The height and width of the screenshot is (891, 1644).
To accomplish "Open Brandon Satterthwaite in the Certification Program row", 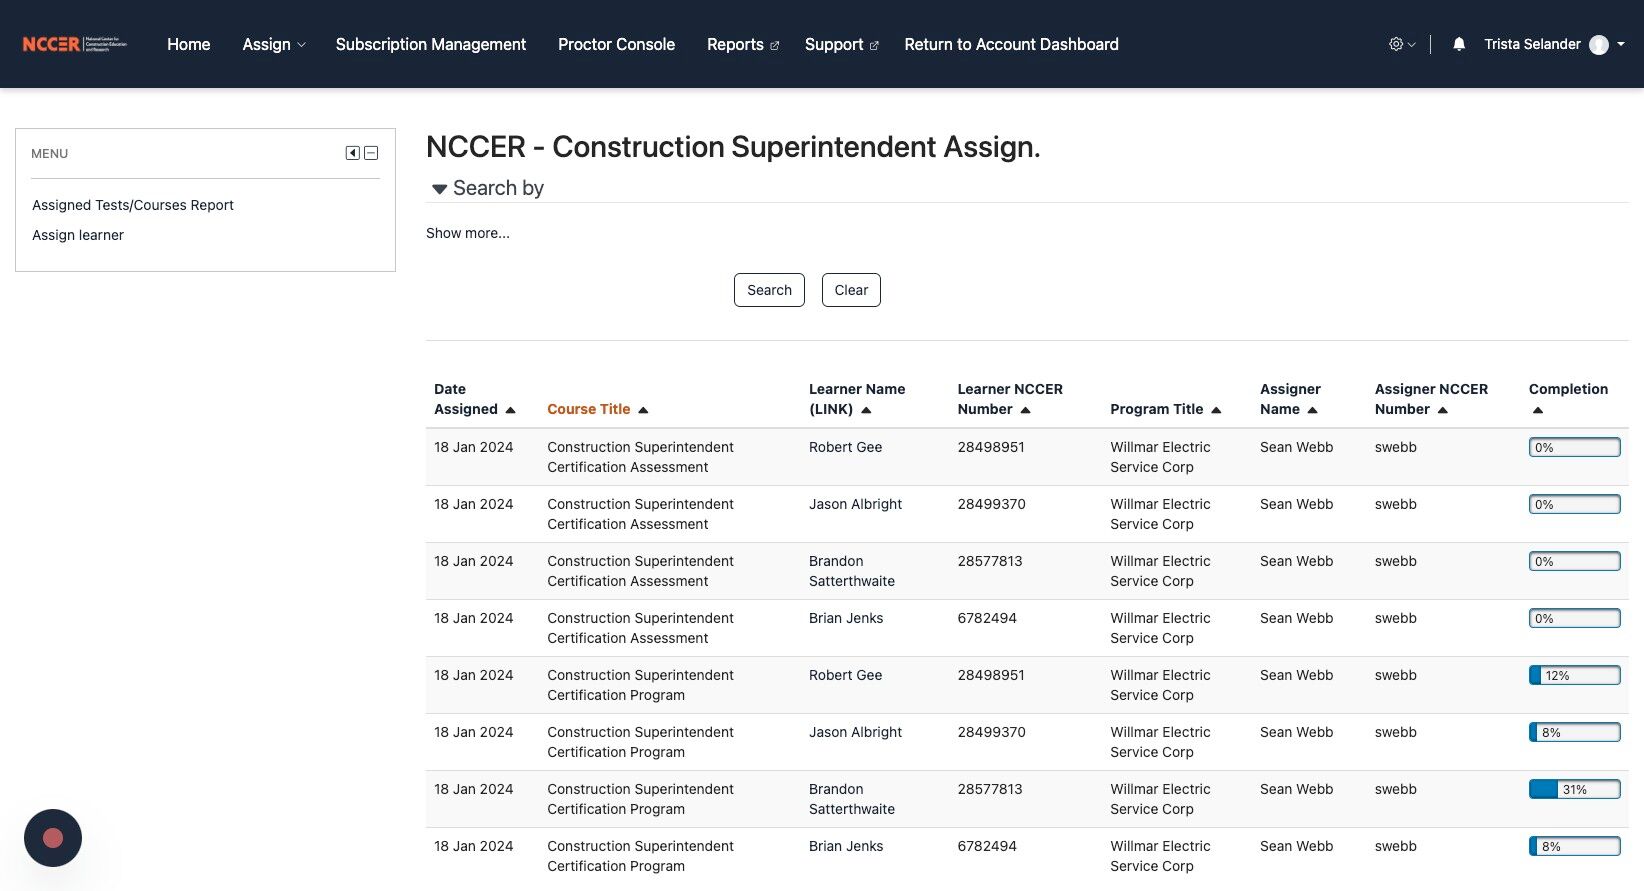I will (x=852, y=799).
